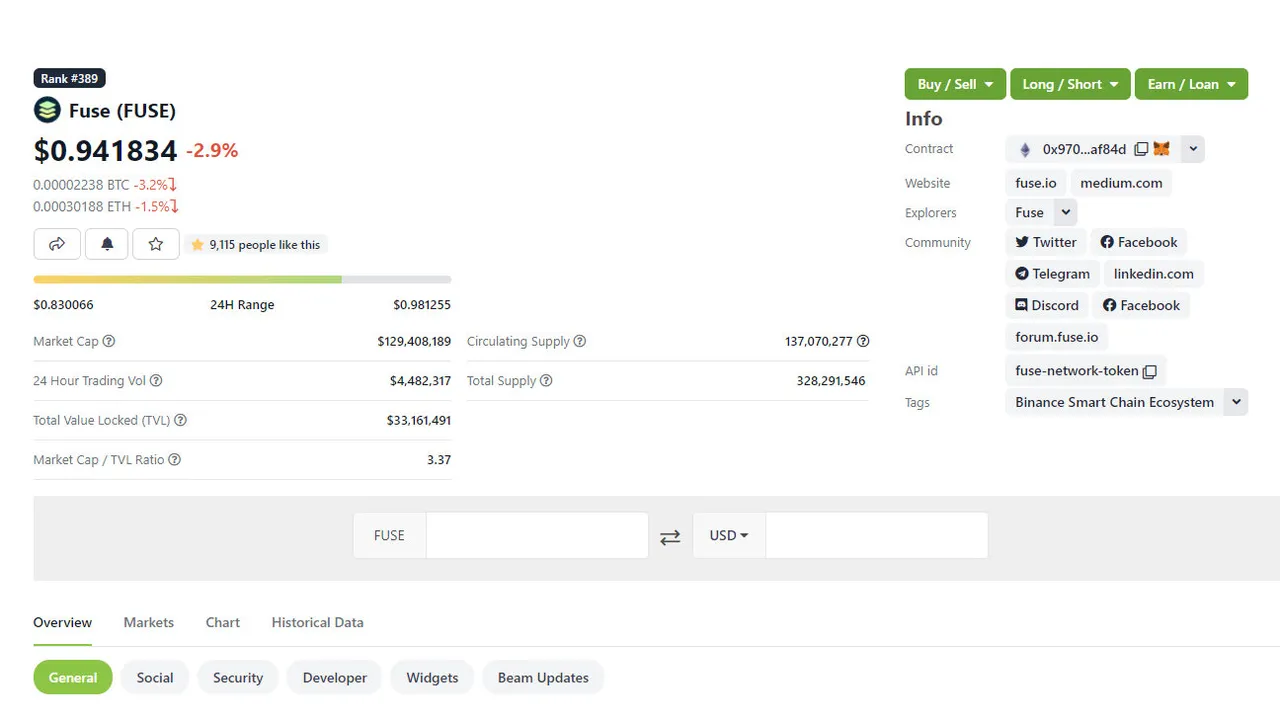This screenshot has height=721, width=1280.
Task: Click the share arrow icon button
Action: [x=57, y=244]
